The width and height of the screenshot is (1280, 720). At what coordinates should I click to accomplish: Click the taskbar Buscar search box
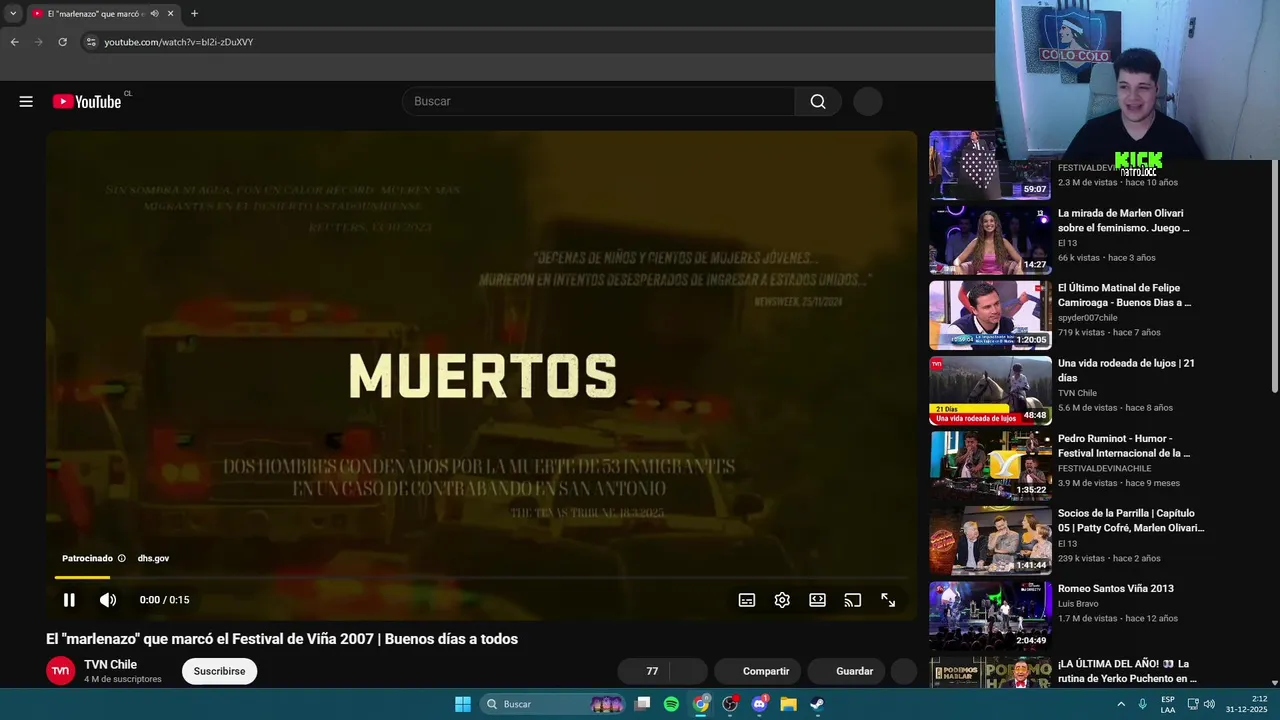coord(553,704)
